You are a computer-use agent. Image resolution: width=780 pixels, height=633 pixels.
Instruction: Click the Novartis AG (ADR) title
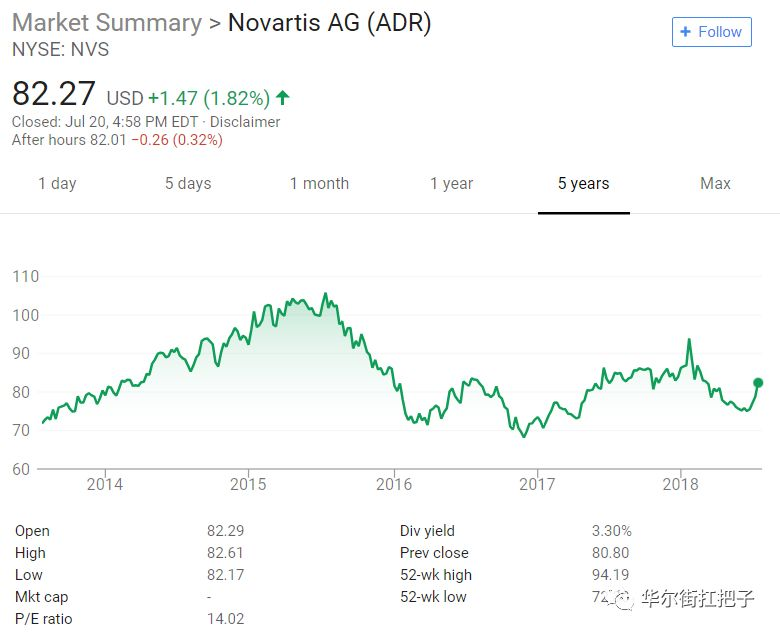click(x=329, y=23)
